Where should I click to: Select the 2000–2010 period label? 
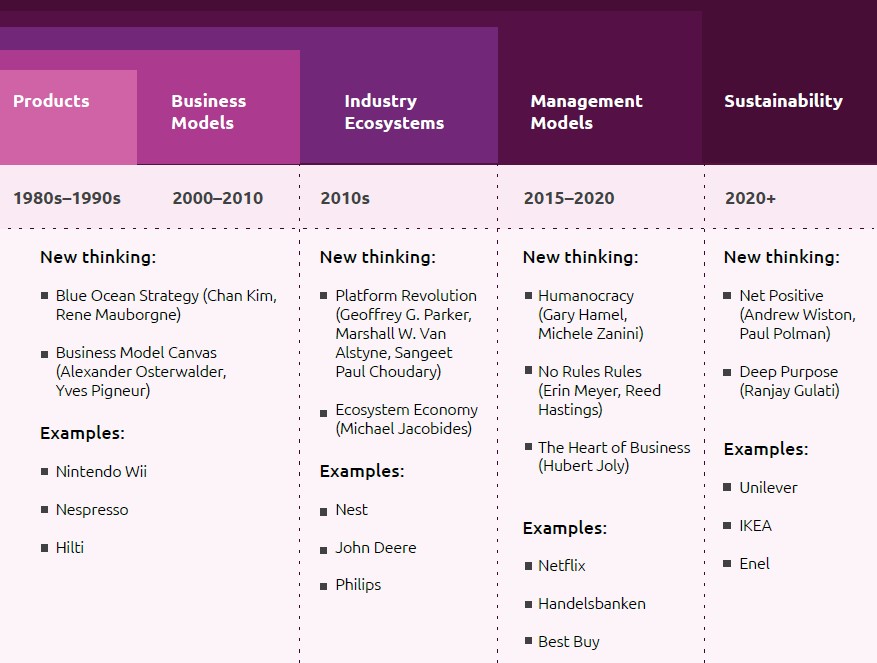click(x=217, y=198)
